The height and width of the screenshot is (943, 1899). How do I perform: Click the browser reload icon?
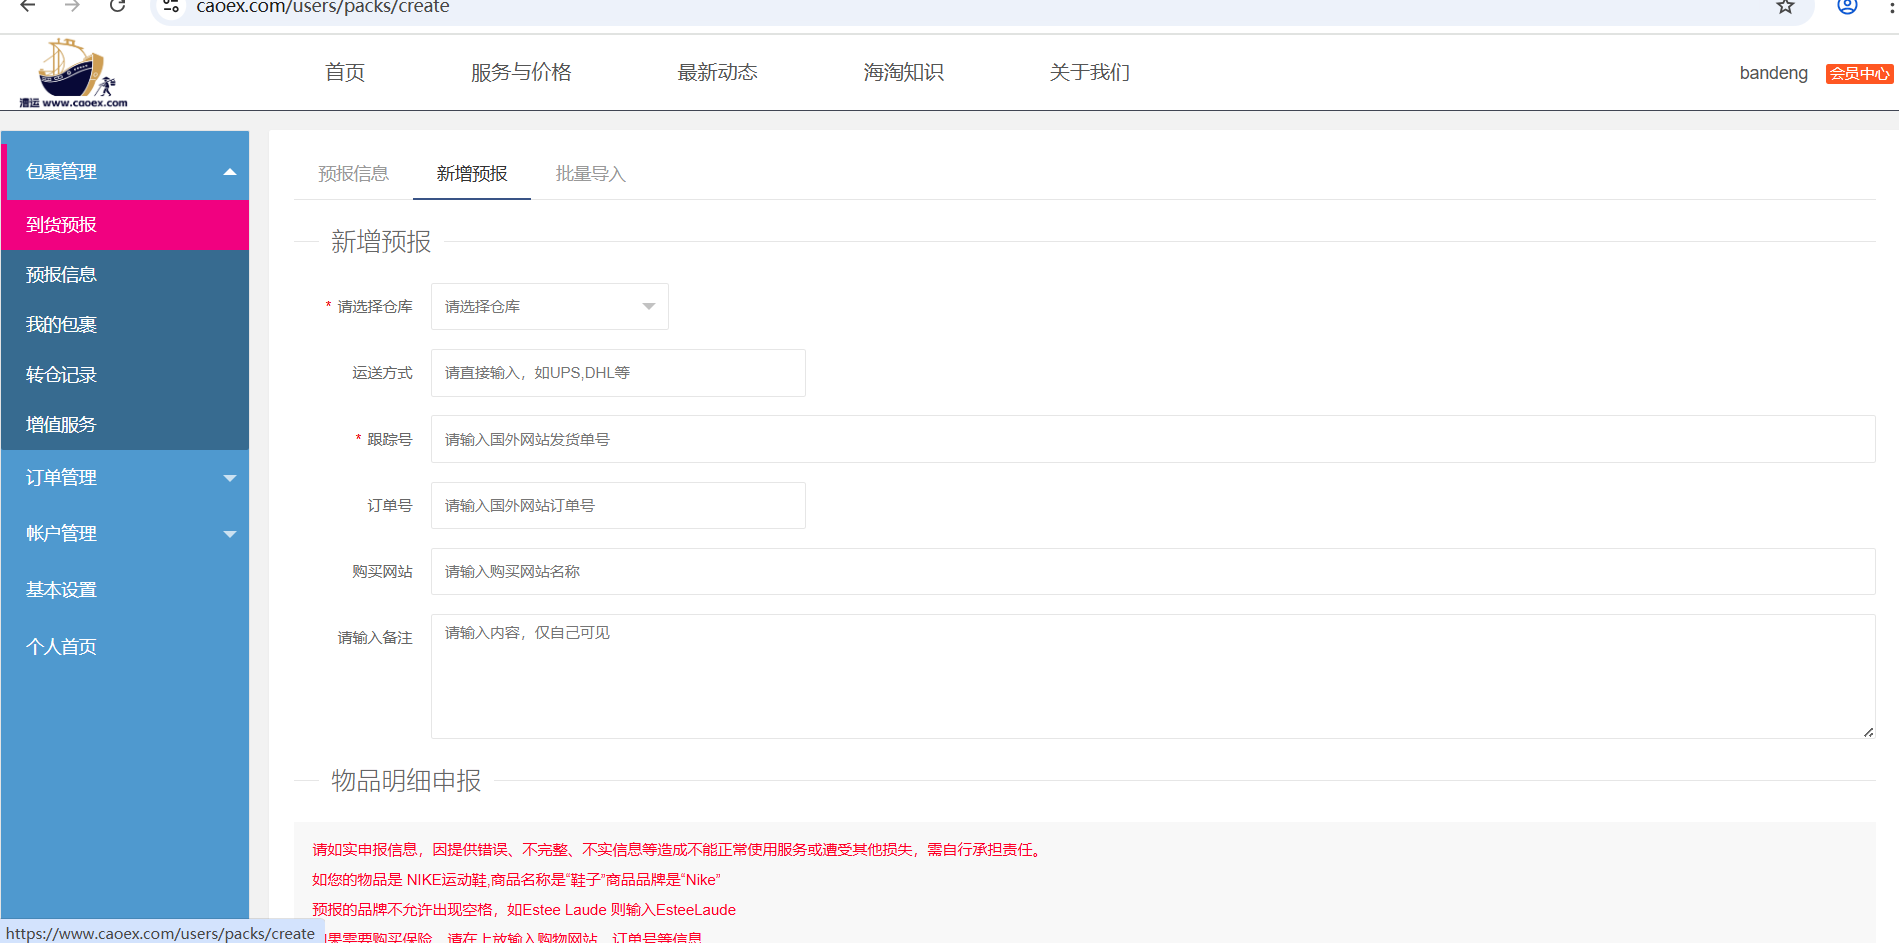(x=117, y=6)
